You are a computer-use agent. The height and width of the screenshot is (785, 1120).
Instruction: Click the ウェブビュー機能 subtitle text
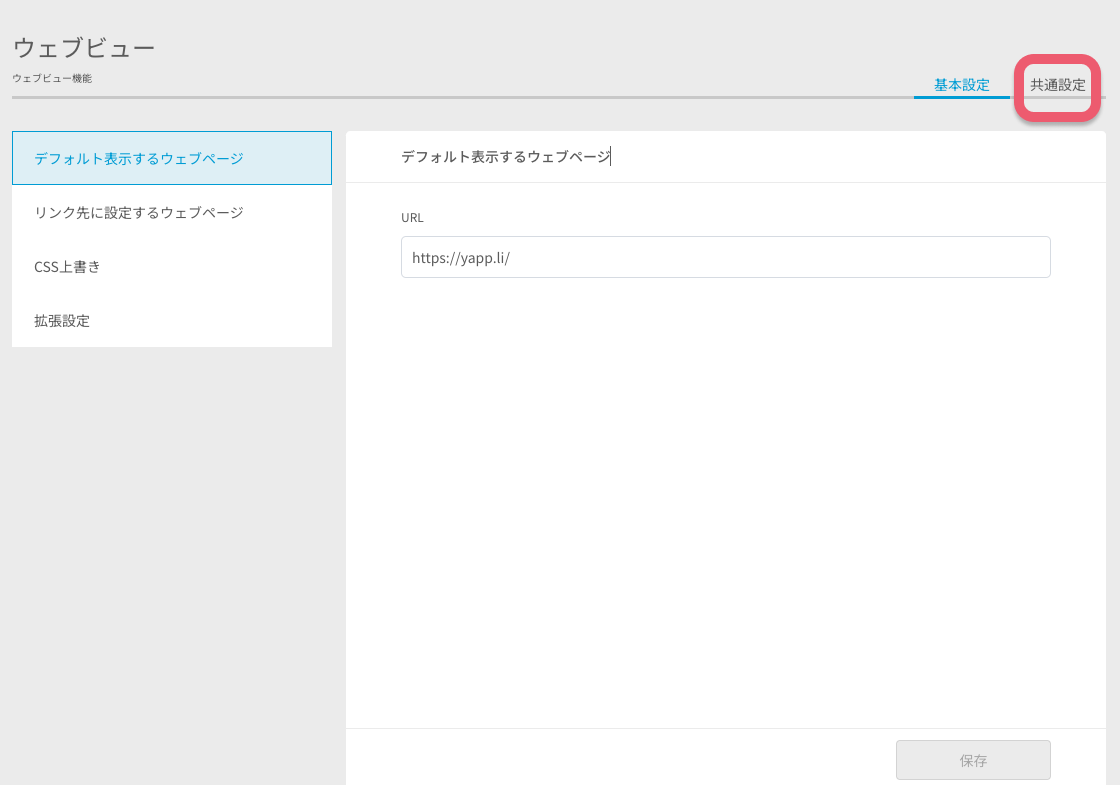tap(52, 79)
